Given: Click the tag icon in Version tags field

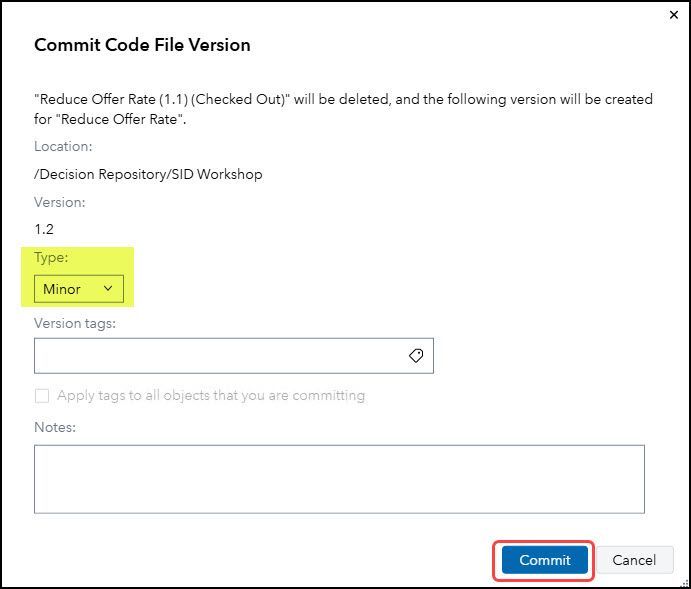Looking at the screenshot, I should tap(416, 355).
